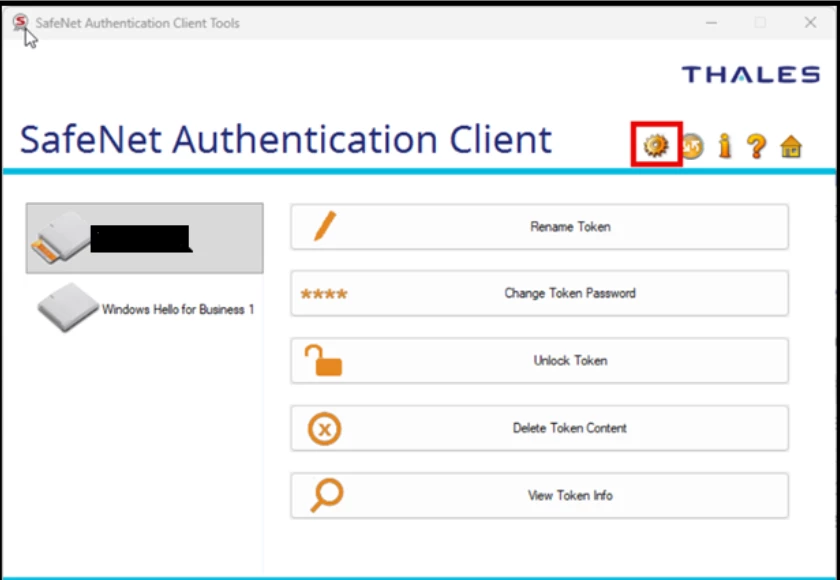Select Windows Hello for Business 1 token
Image resolution: width=840 pixels, height=580 pixels.
click(x=145, y=309)
